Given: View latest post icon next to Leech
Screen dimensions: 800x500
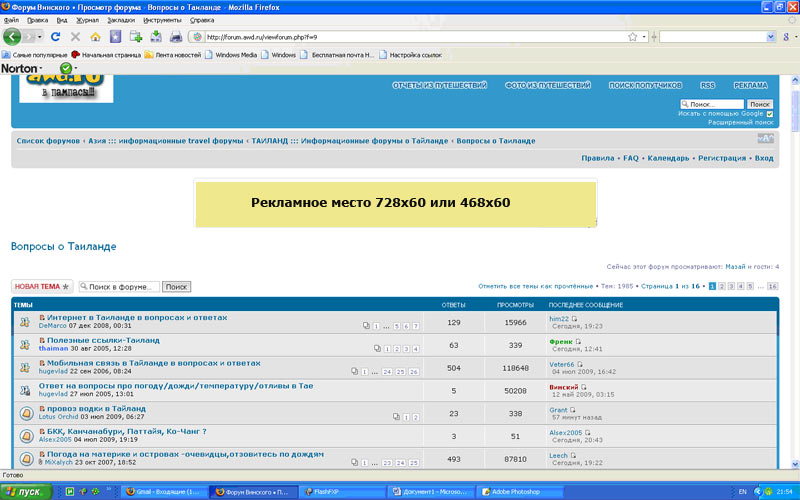Looking at the screenshot, I should coord(573,456).
